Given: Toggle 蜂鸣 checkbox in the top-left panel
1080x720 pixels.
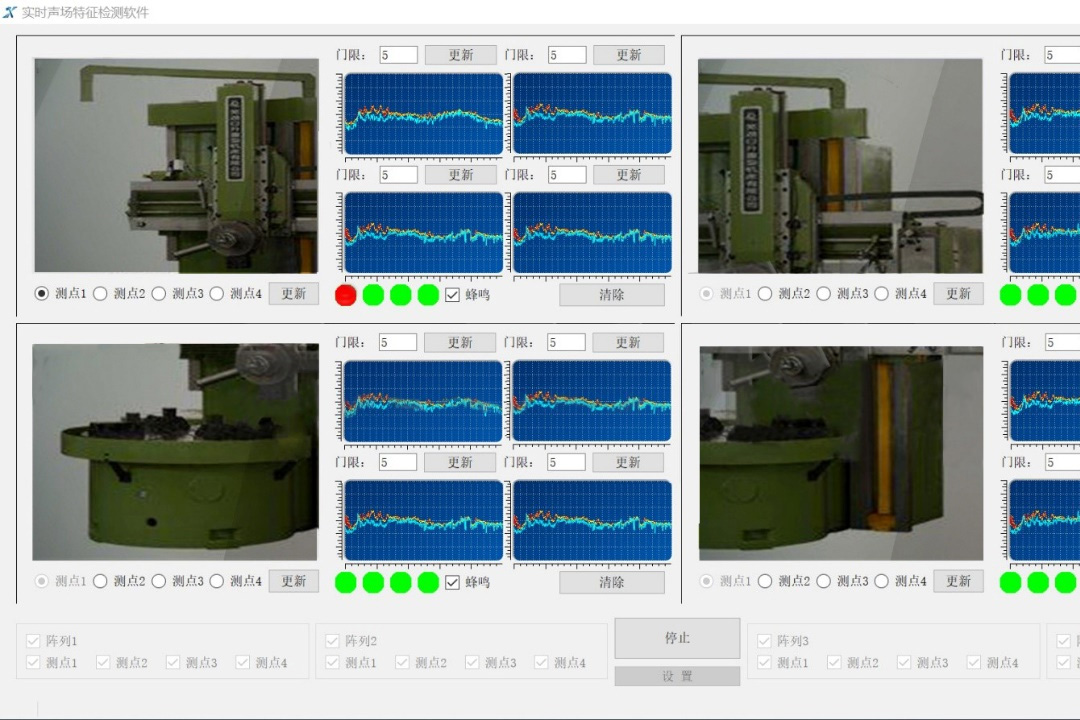Looking at the screenshot, I should pyautogui.click(x=453, y=295).
